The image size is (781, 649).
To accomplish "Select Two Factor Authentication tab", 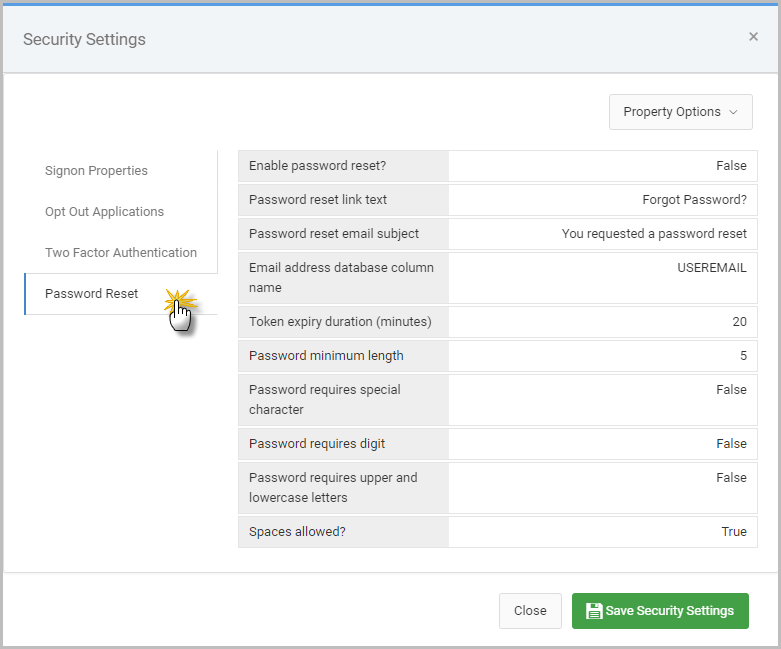I will pyautogui.click(x=121, y=253).
